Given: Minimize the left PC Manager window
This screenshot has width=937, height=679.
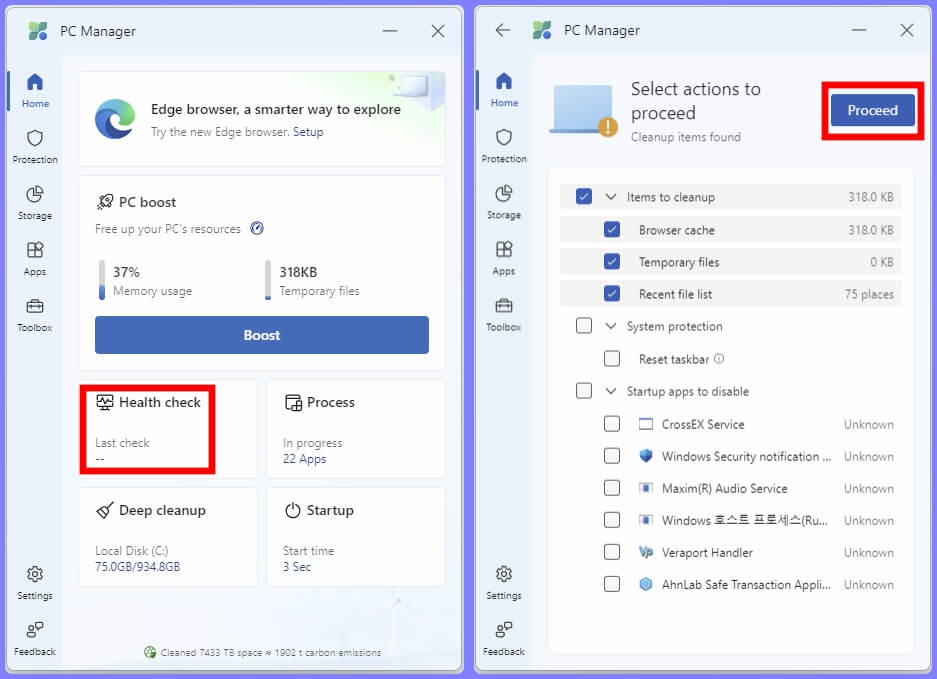Looking at the screenshot, I should 390,30.
